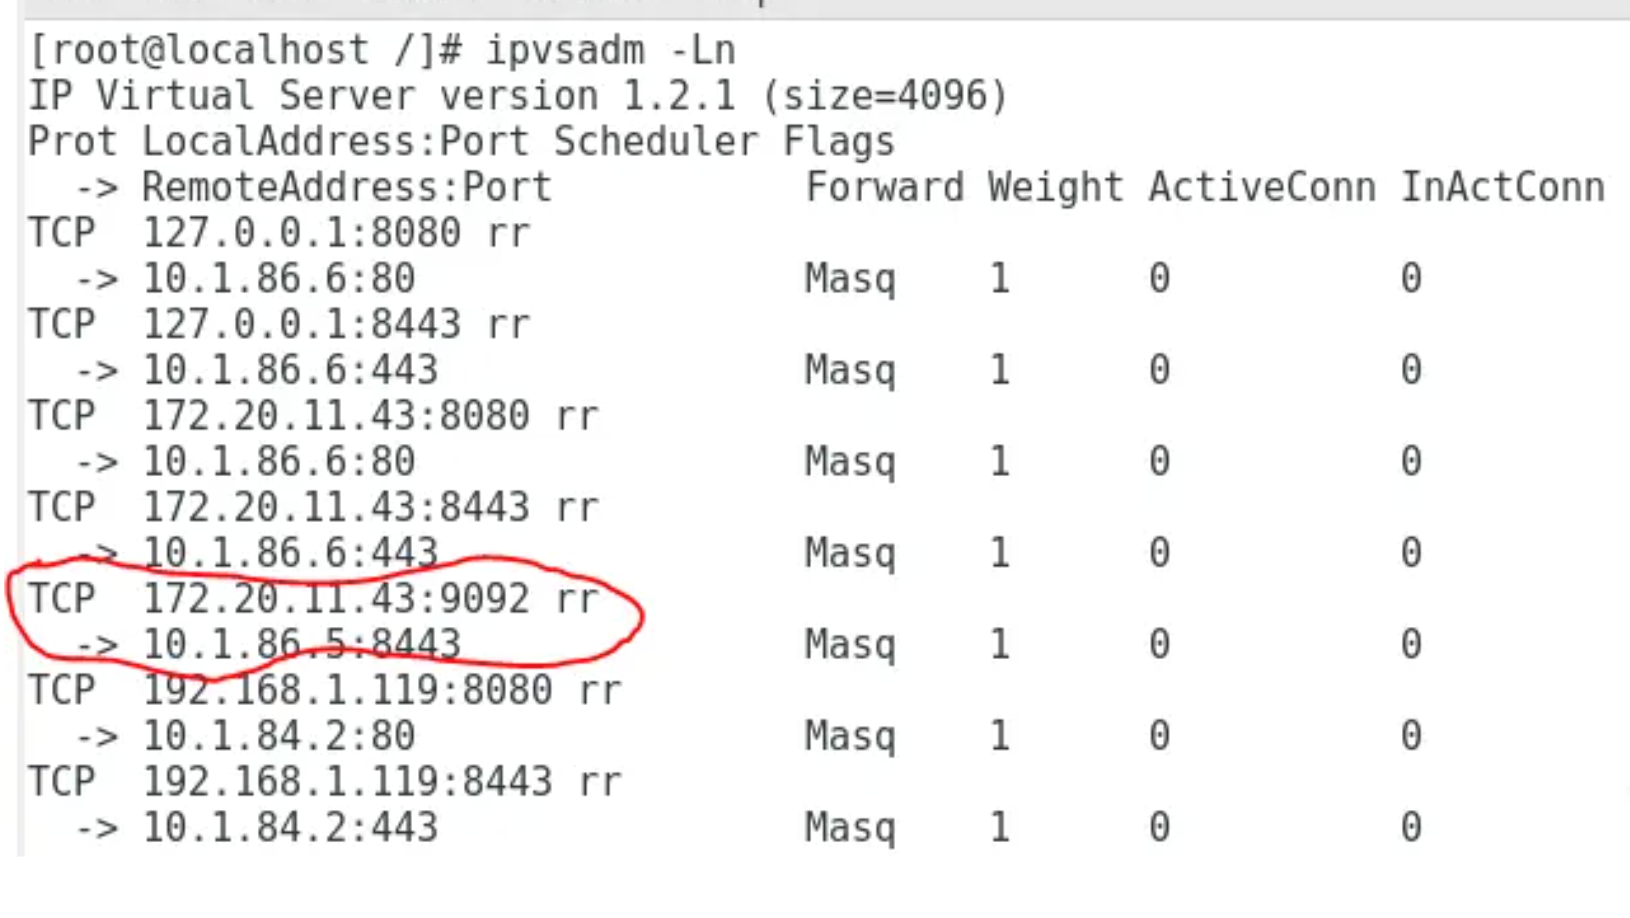Click the ipvsadm -Ln command text
The height and width of the screenshot is (918, 1630).
(611, 50)
